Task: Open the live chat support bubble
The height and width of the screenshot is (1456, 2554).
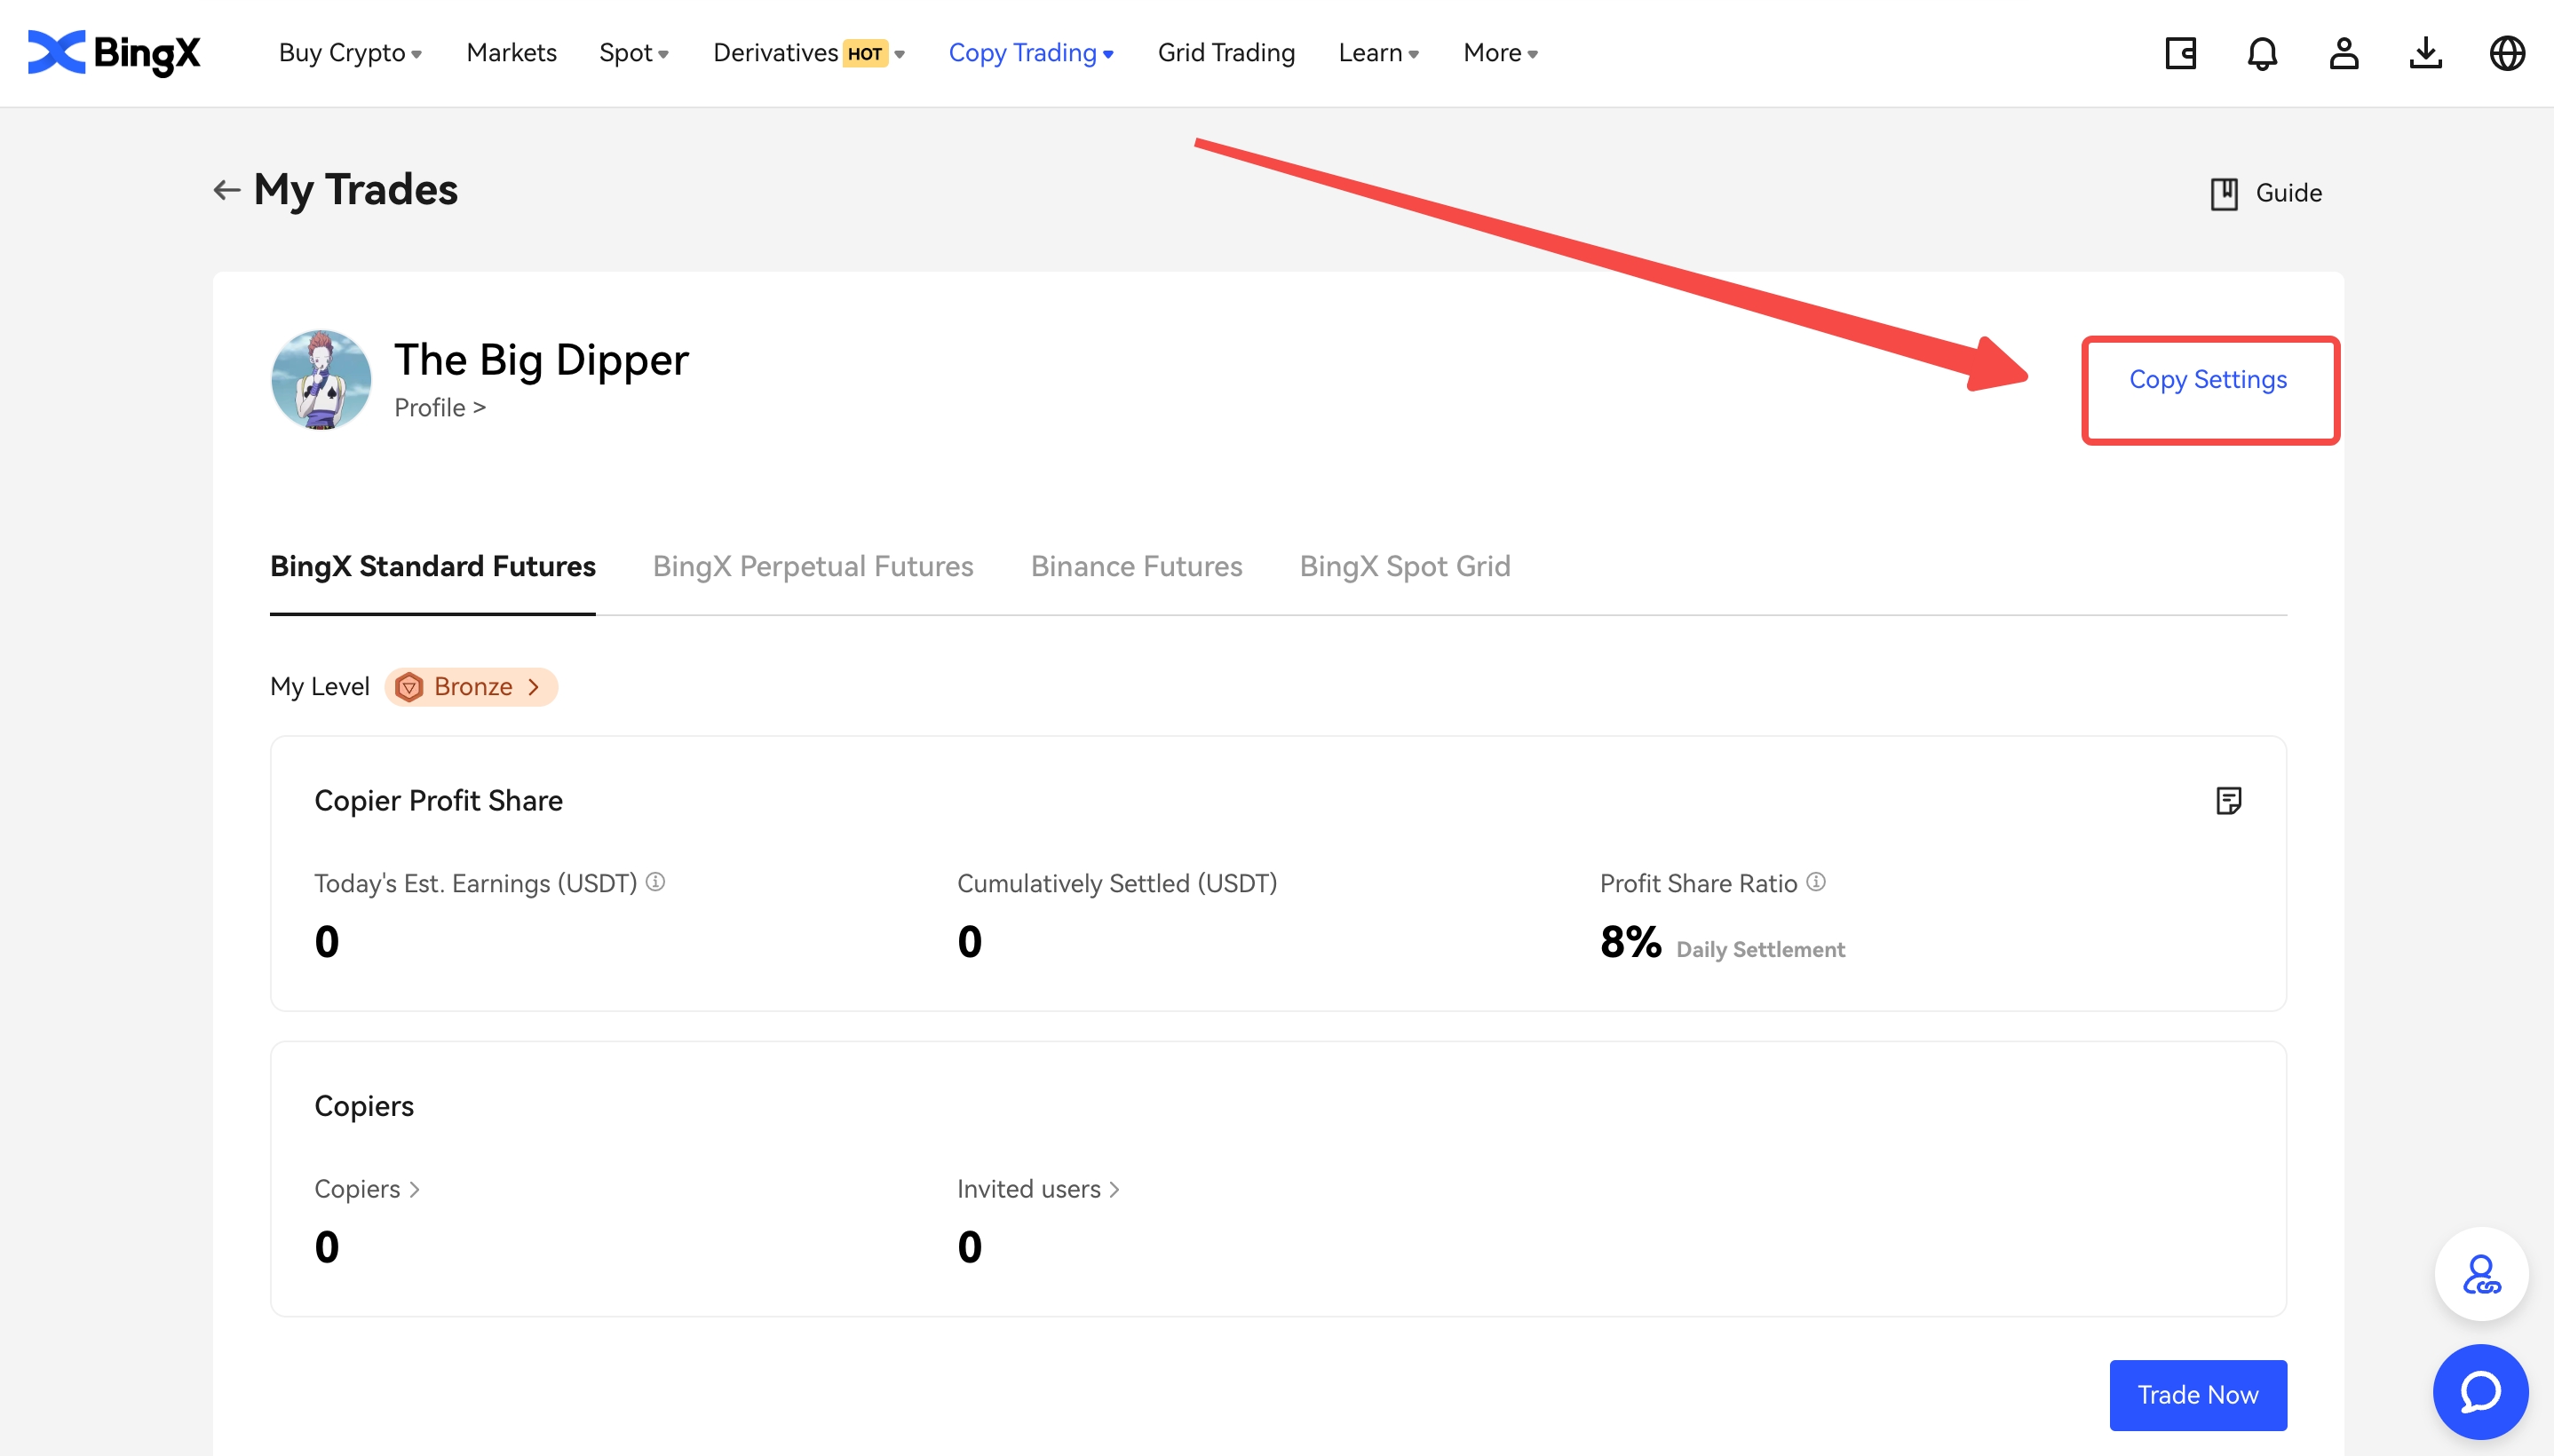Action: click(2481, 1392)
